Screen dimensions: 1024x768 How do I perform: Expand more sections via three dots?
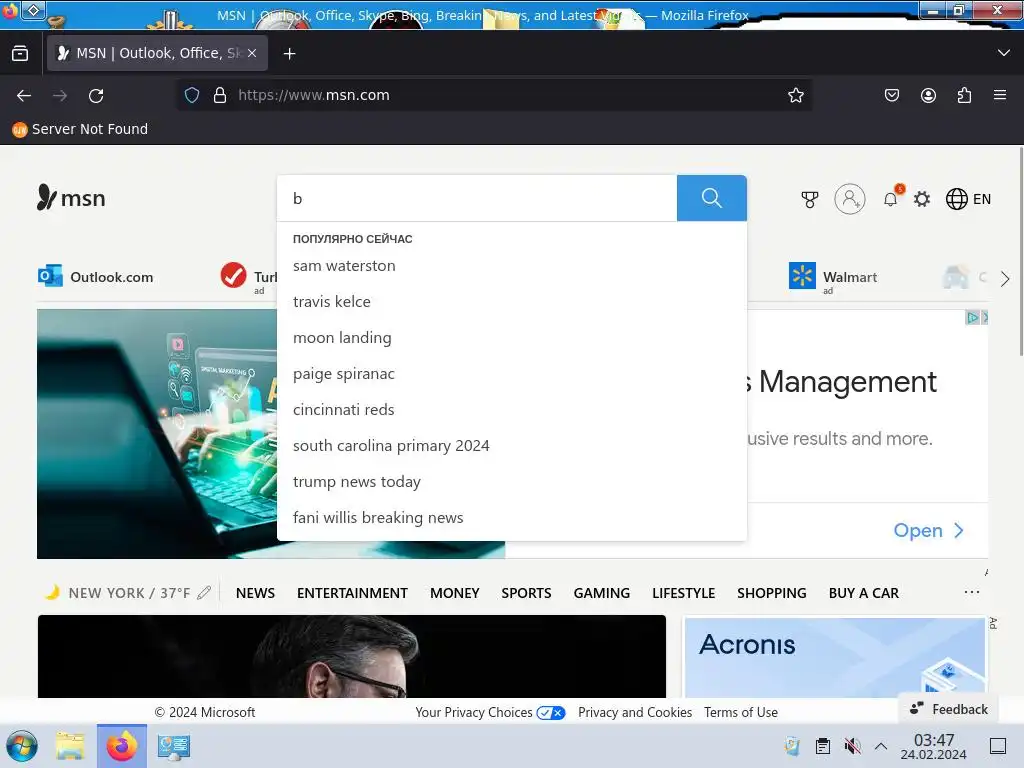click(x=972, y=592)
